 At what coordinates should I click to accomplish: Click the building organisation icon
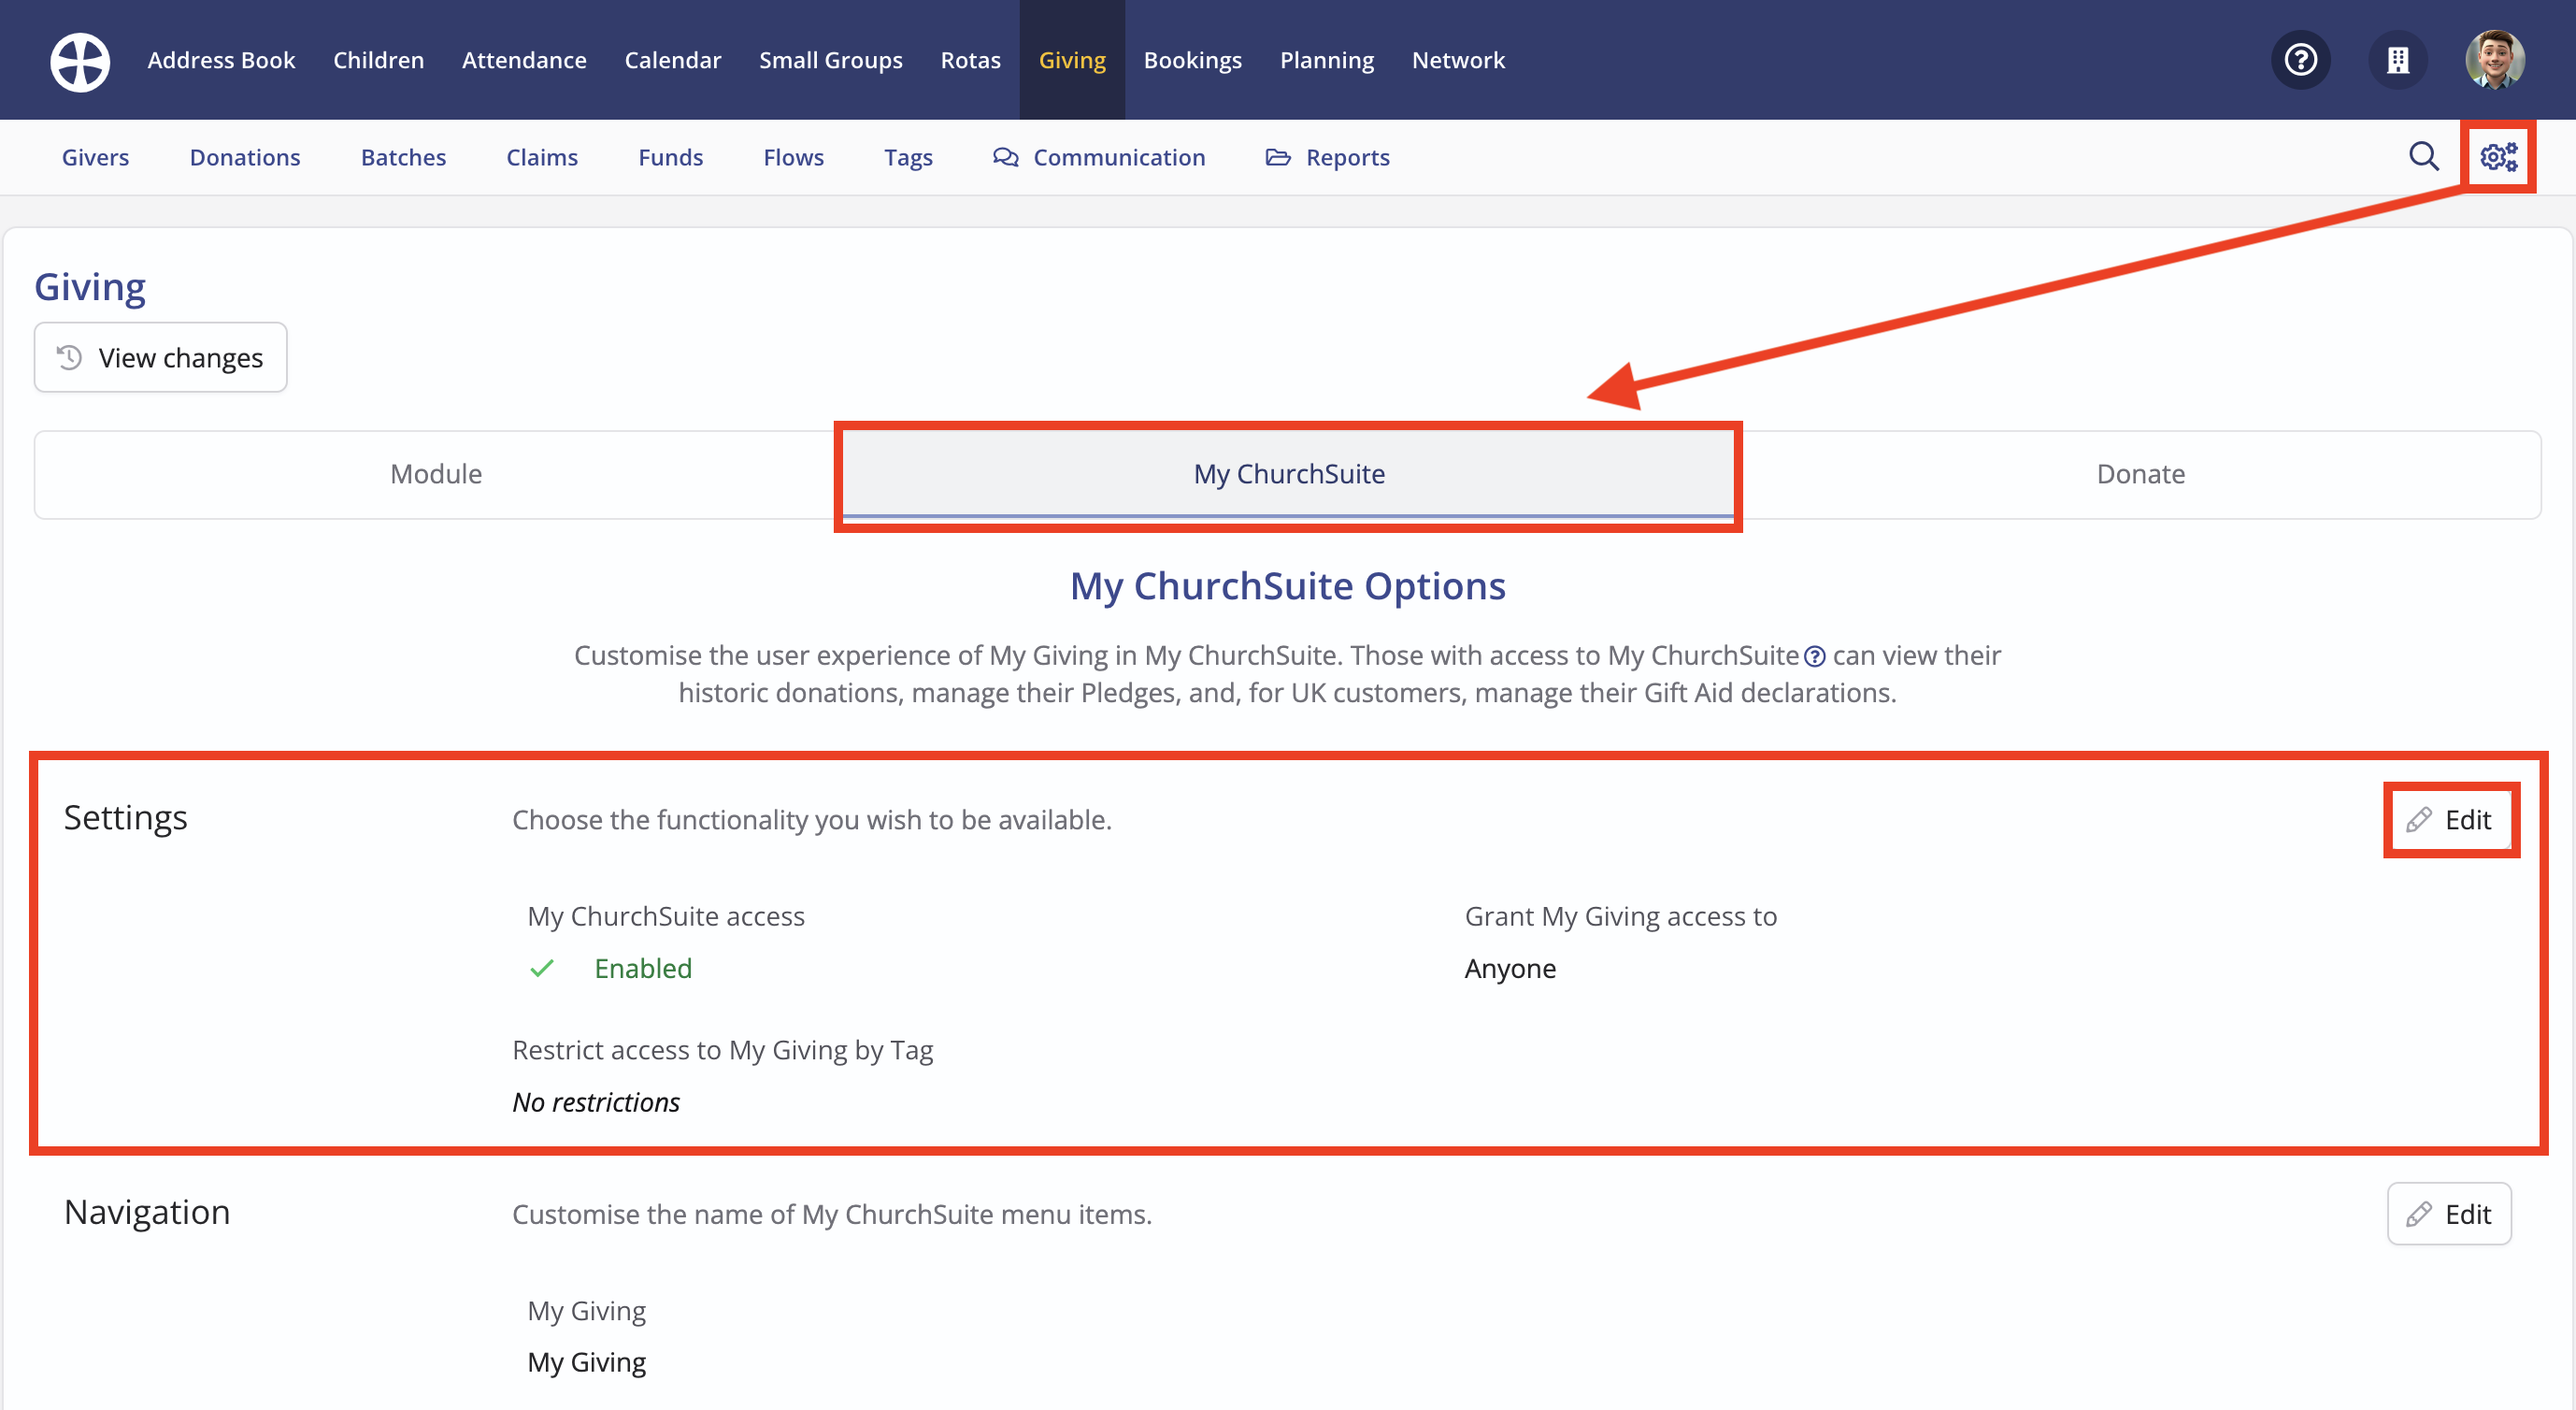(x=2398, y=60)
